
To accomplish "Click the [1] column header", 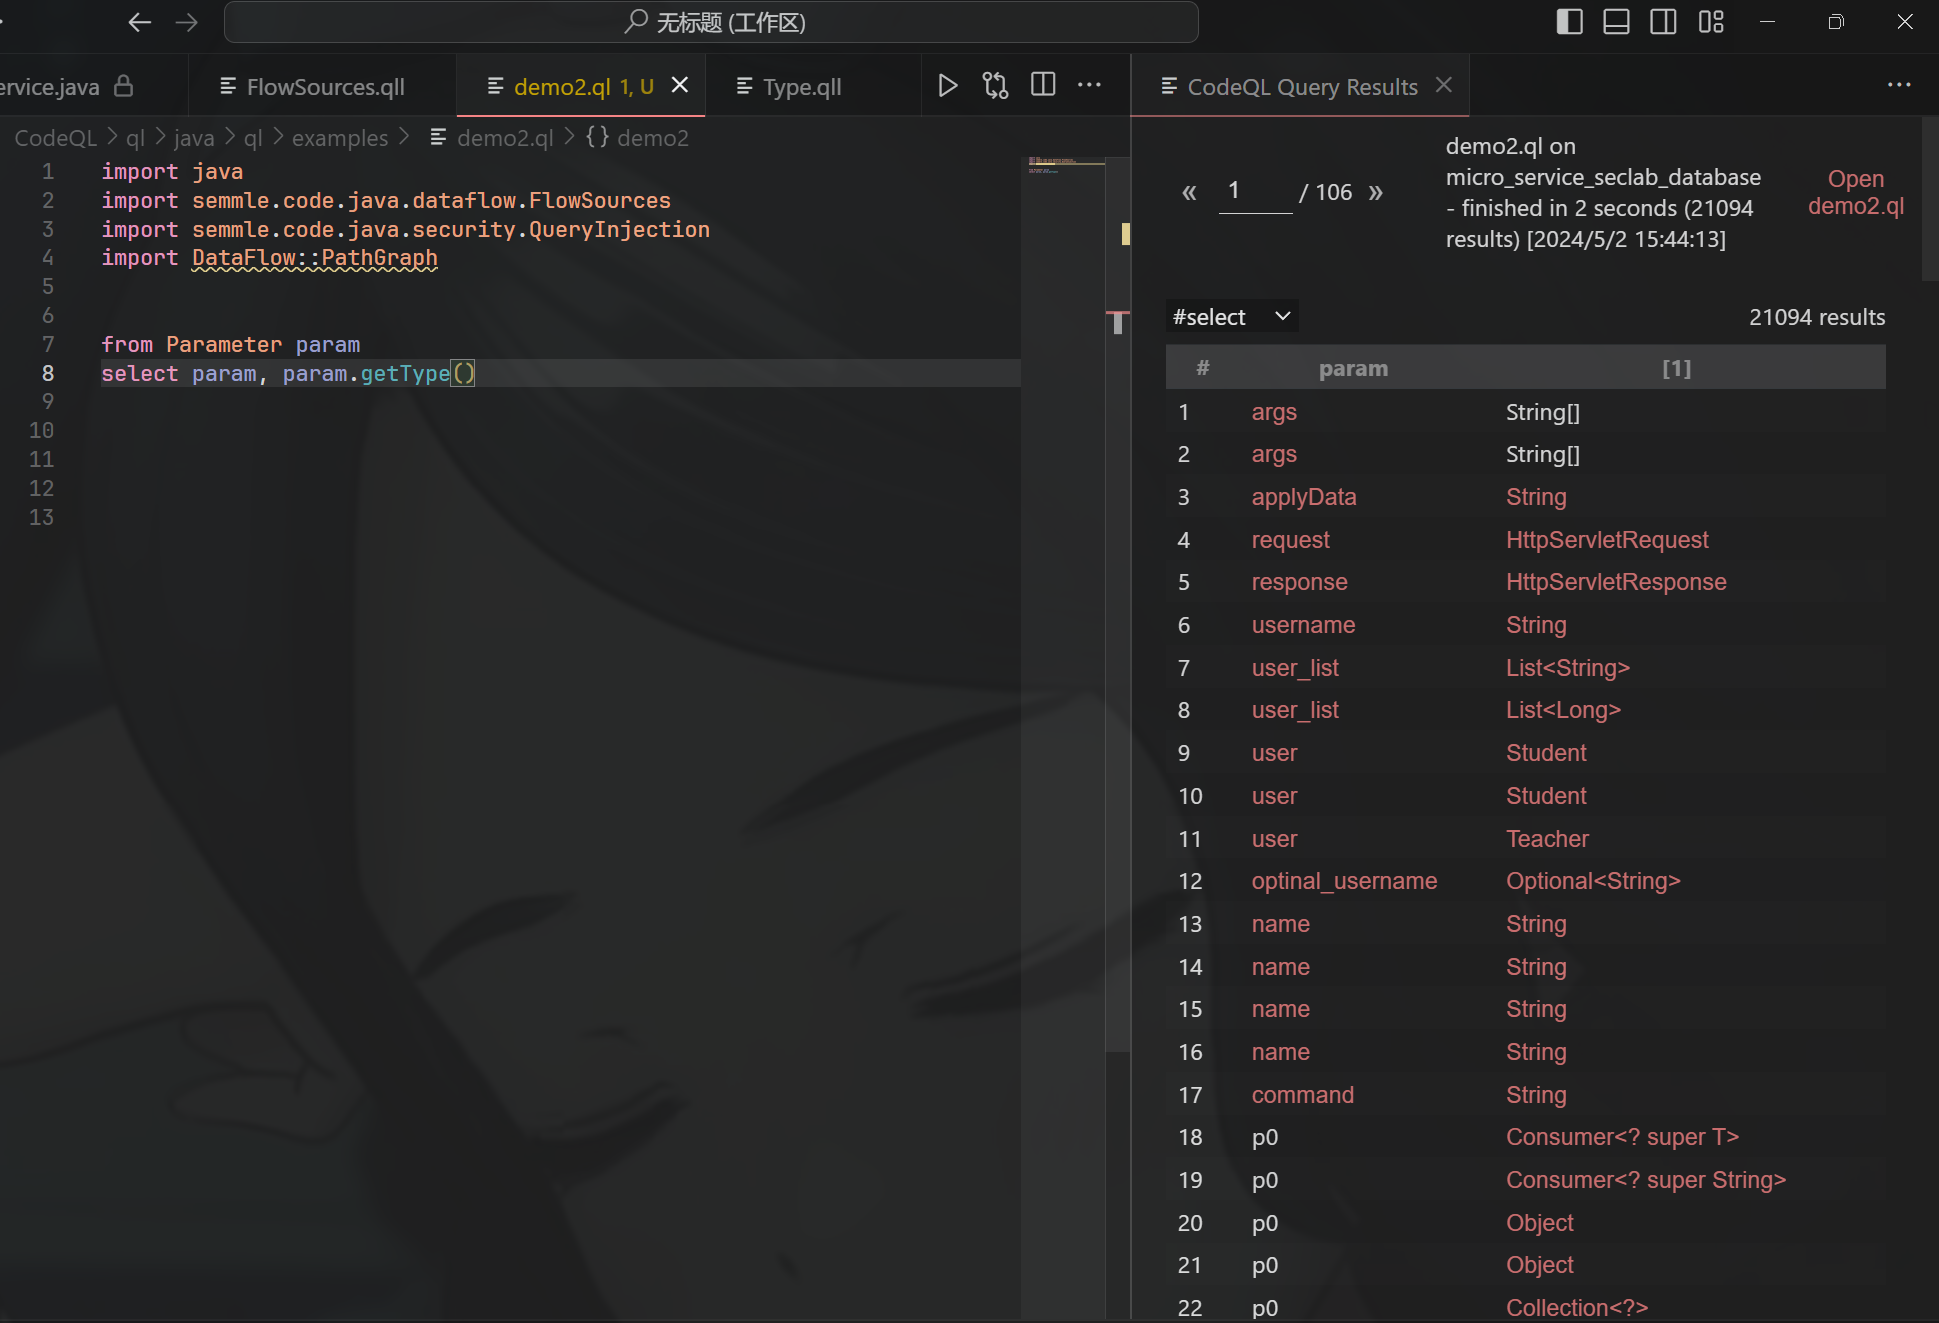I will point(1677,368).
